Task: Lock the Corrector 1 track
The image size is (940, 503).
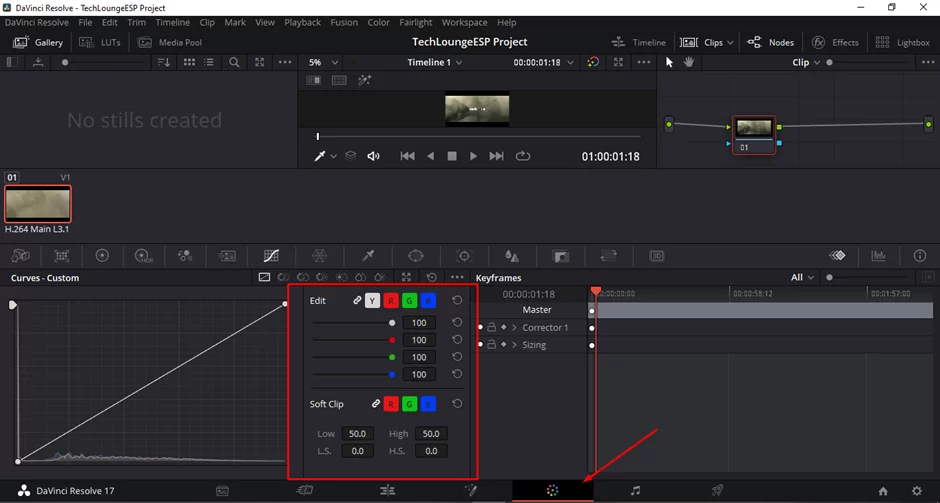Action: pyautogui.click(x=492, y=327)
